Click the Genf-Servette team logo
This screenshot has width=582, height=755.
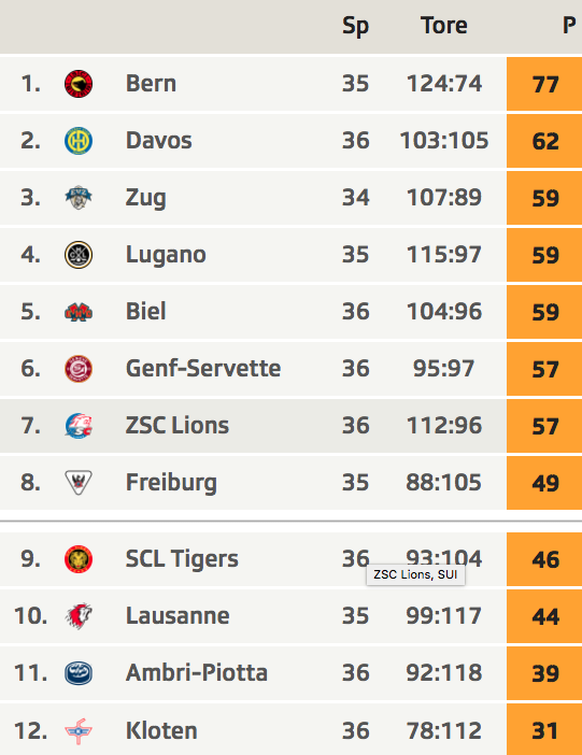(78, 369)
